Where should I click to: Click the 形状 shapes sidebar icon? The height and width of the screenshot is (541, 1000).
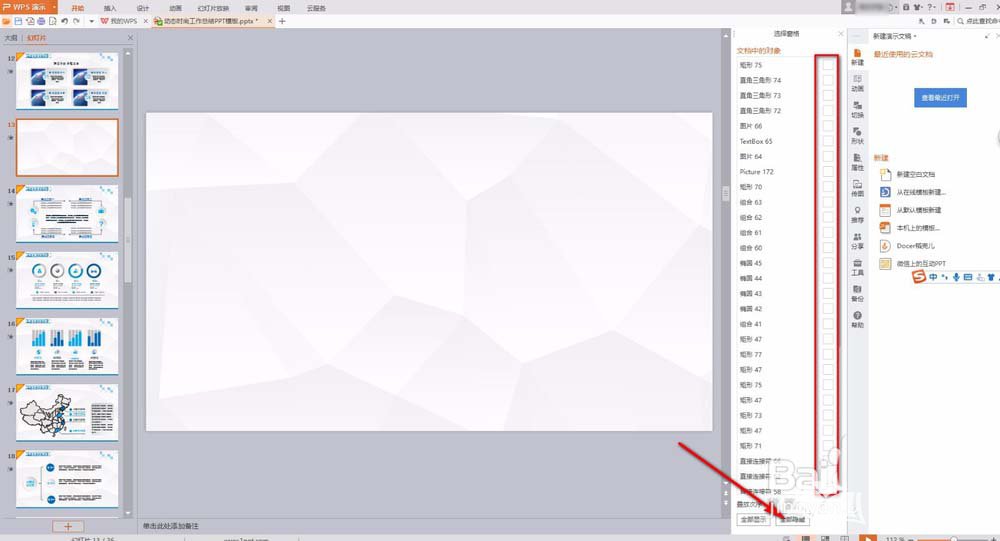[857, 135]
